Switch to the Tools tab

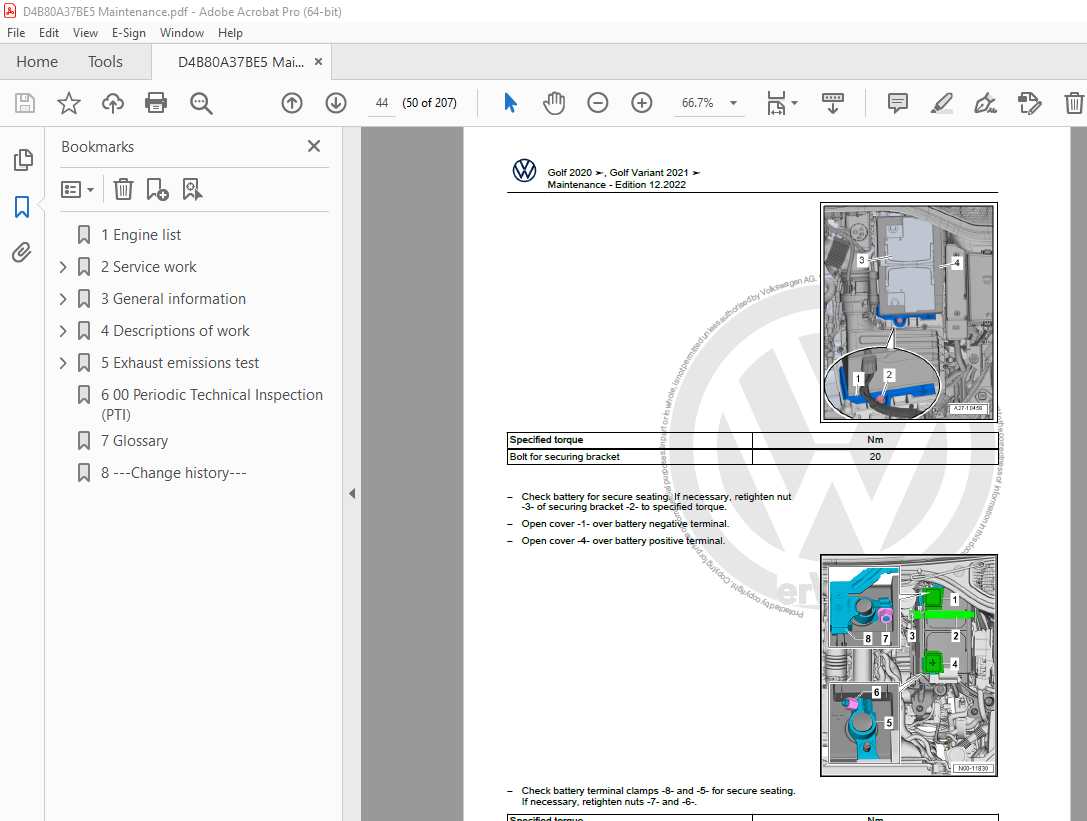105,62
